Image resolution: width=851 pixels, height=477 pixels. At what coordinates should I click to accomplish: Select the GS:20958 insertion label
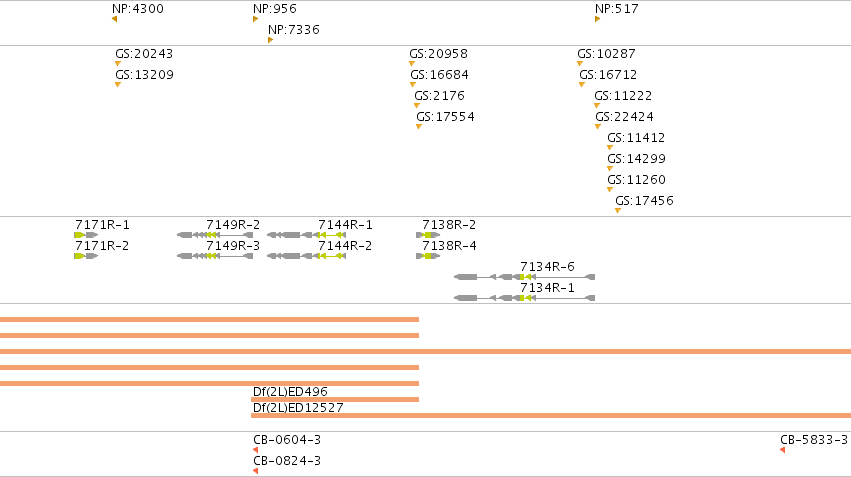(x=439, y=54)
